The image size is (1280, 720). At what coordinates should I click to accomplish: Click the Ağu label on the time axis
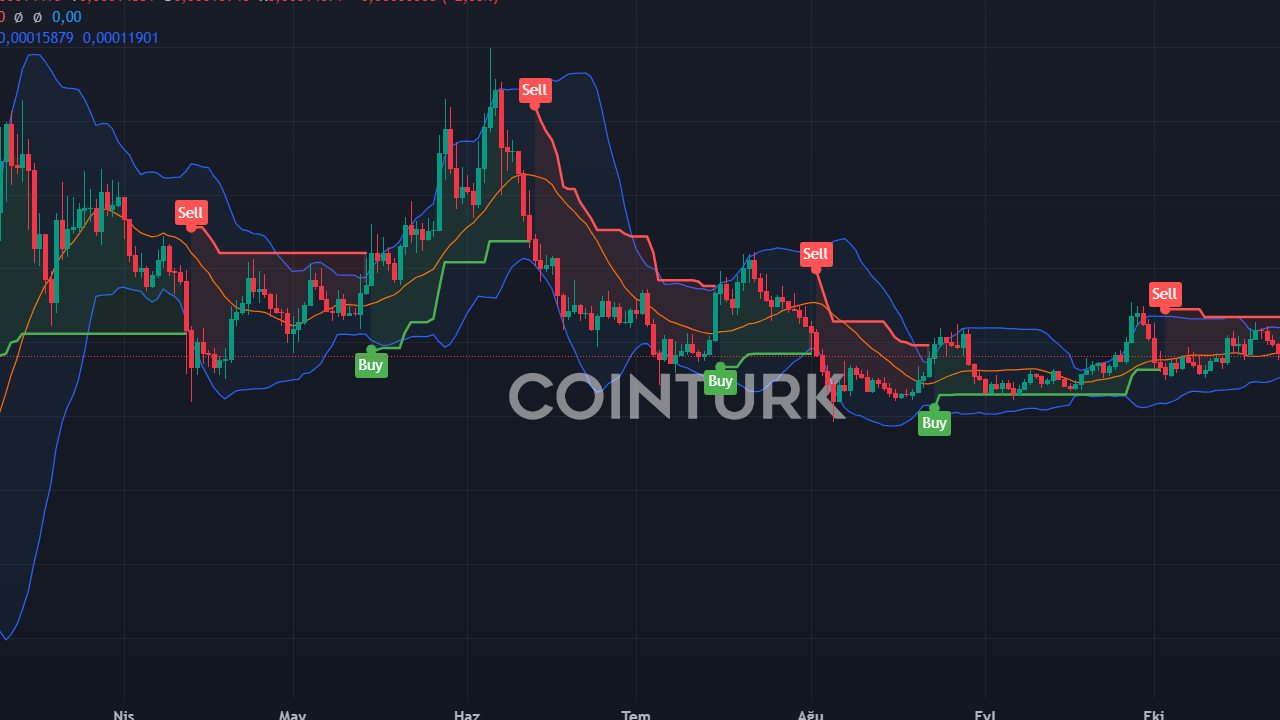click(810, 714)
